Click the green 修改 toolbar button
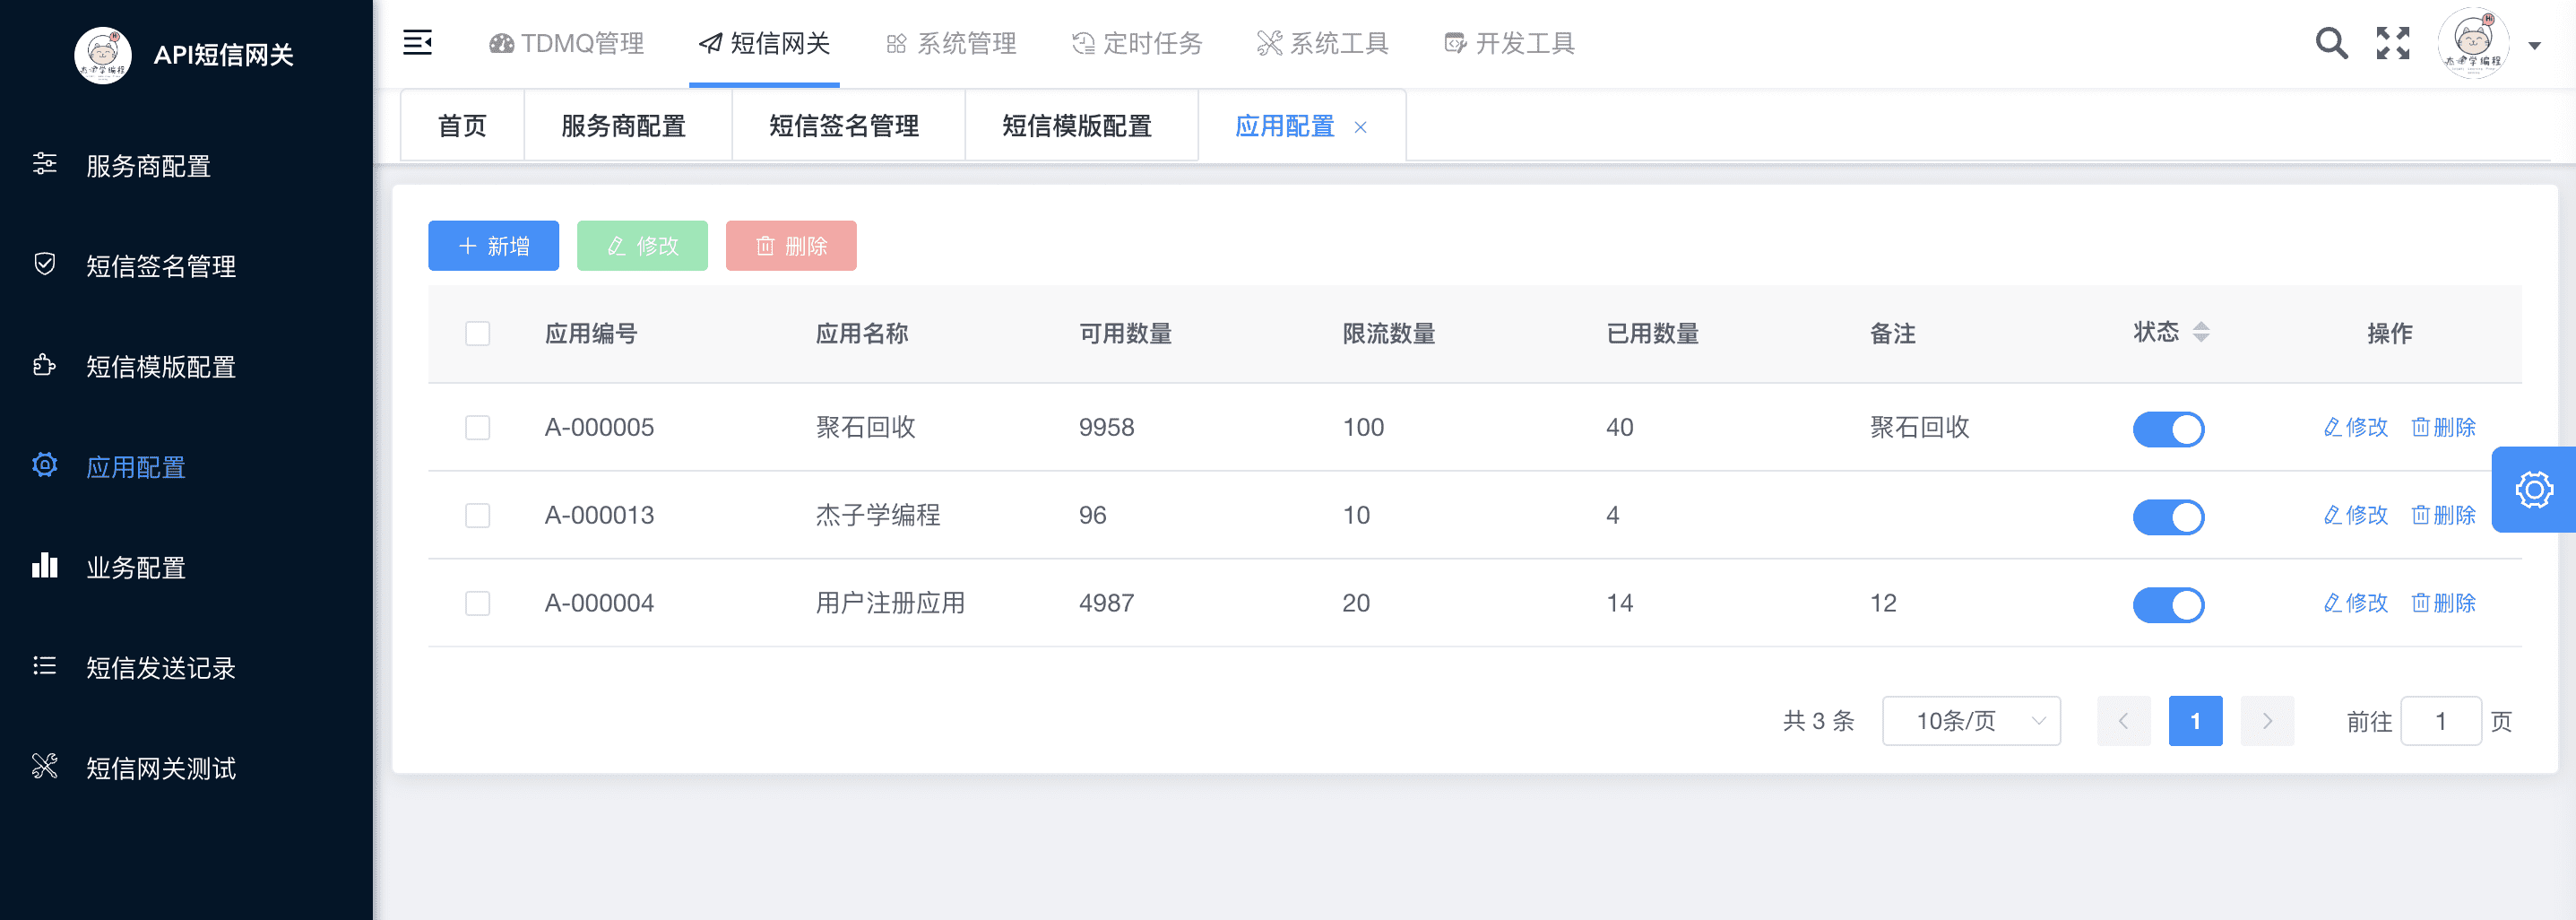2576x920 pixels. click(x=643, y=246)
